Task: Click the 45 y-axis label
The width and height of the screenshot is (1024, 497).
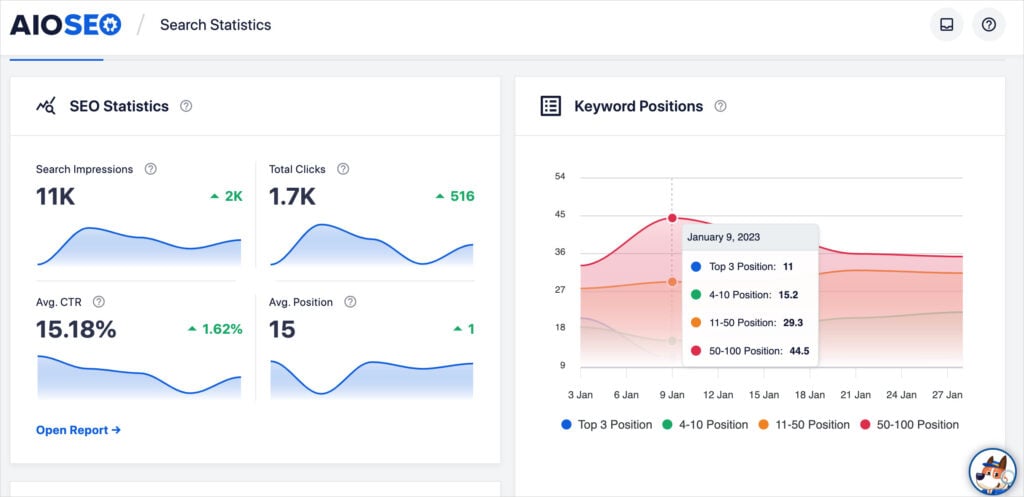Action: pos(560,215)
